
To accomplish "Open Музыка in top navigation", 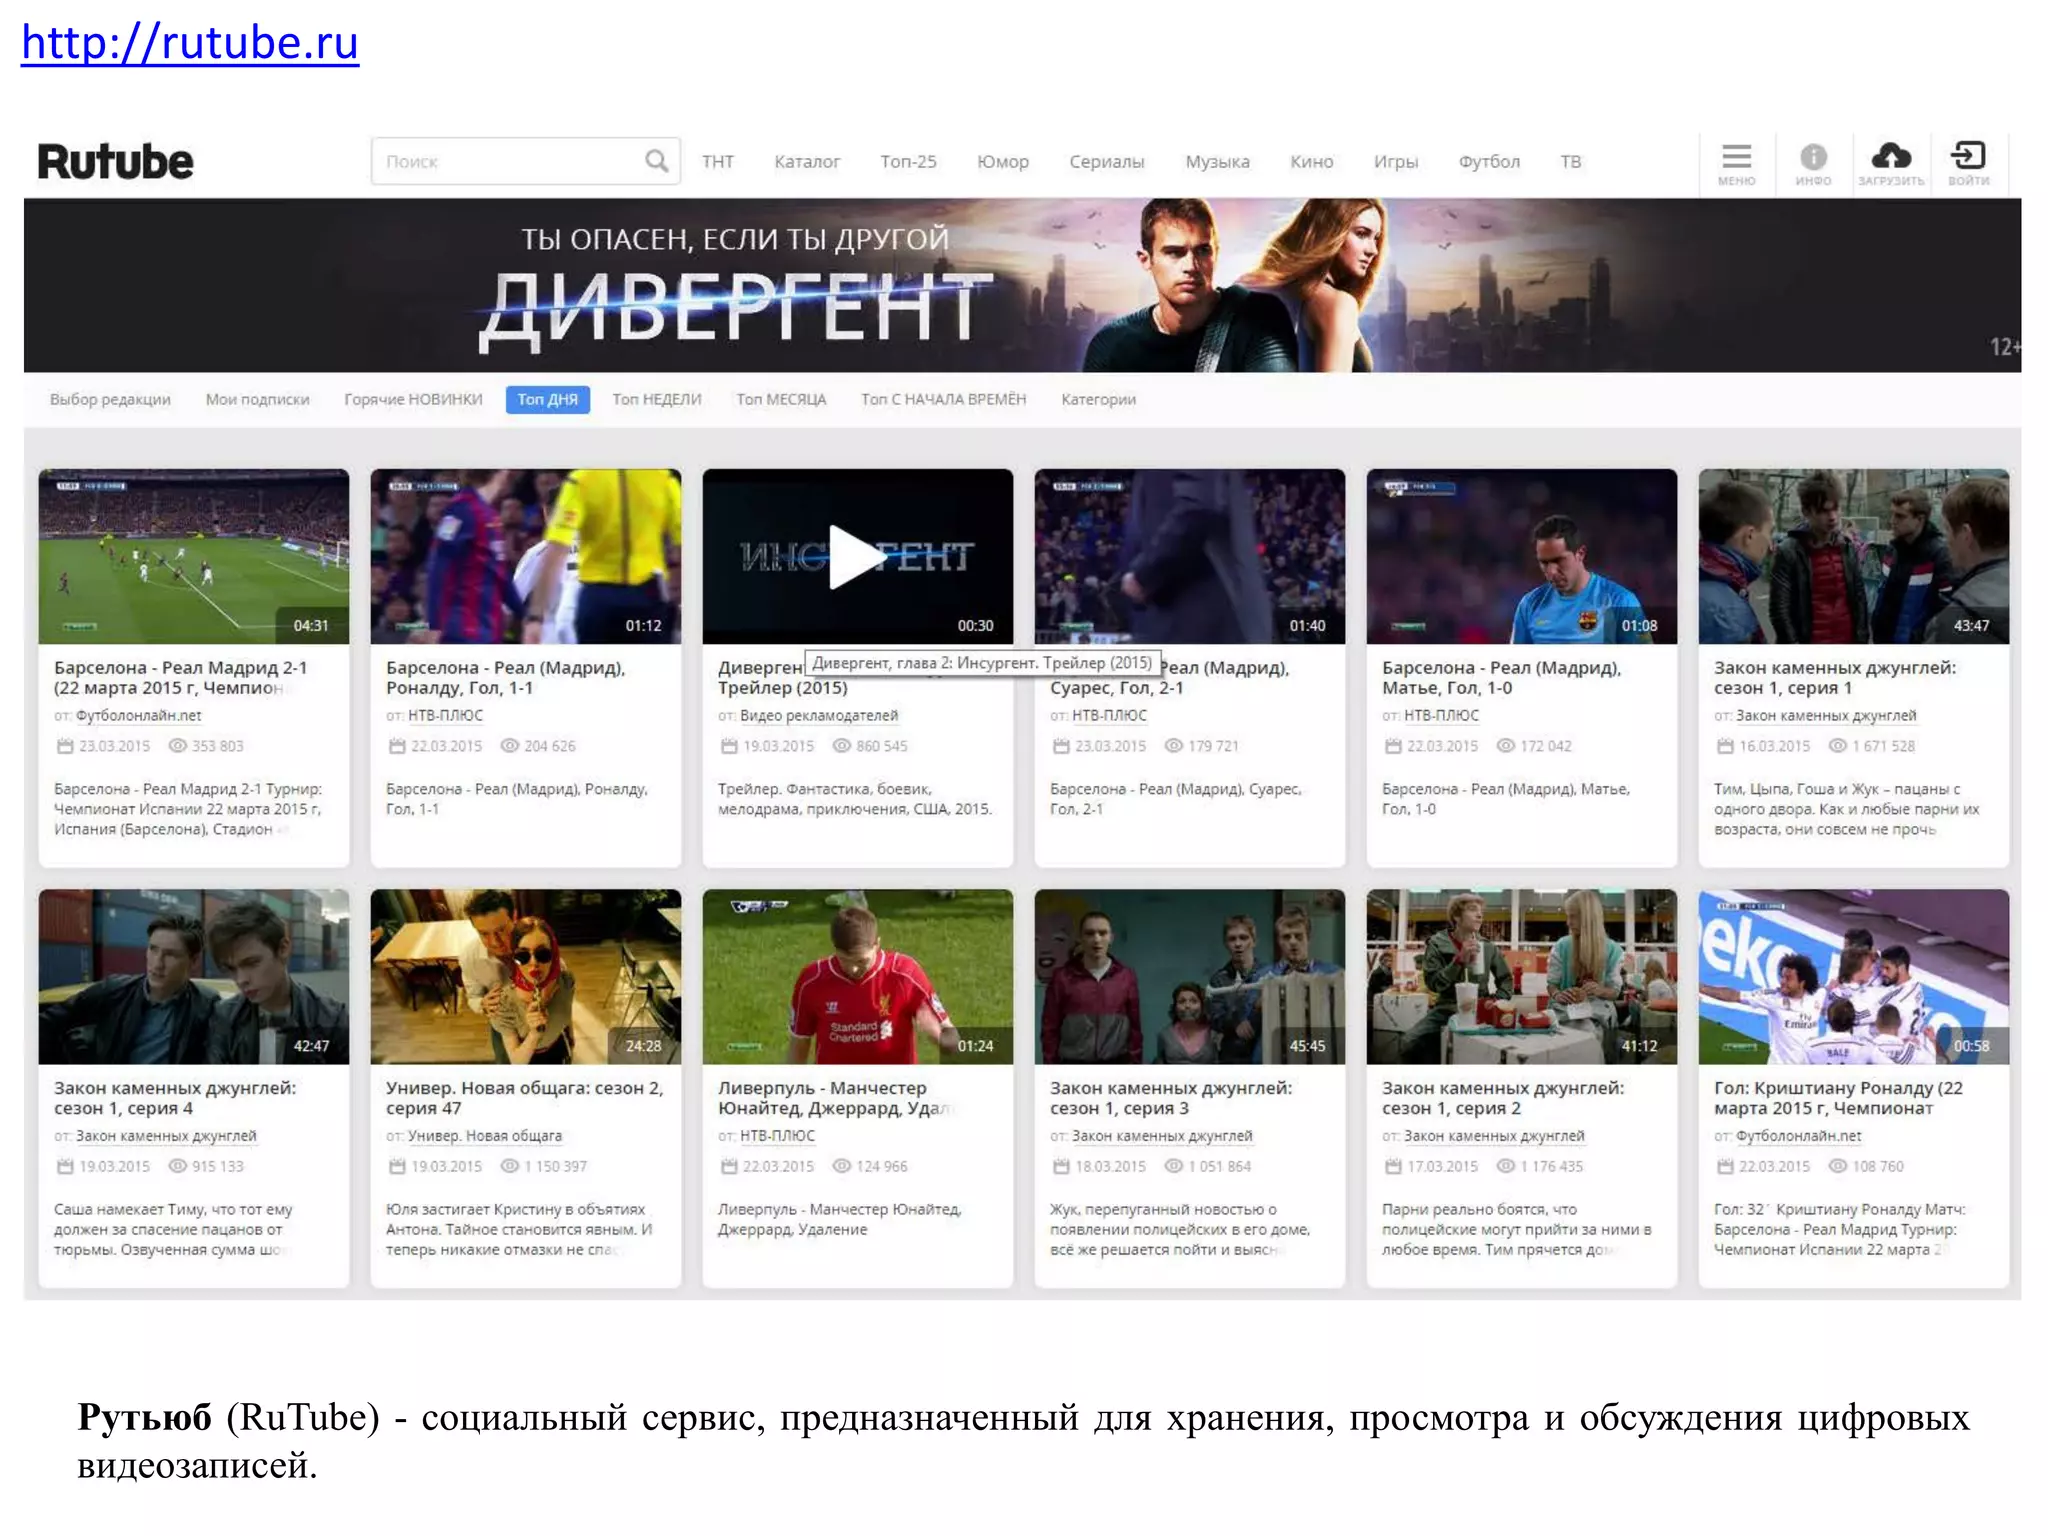I will [1217, 162].
